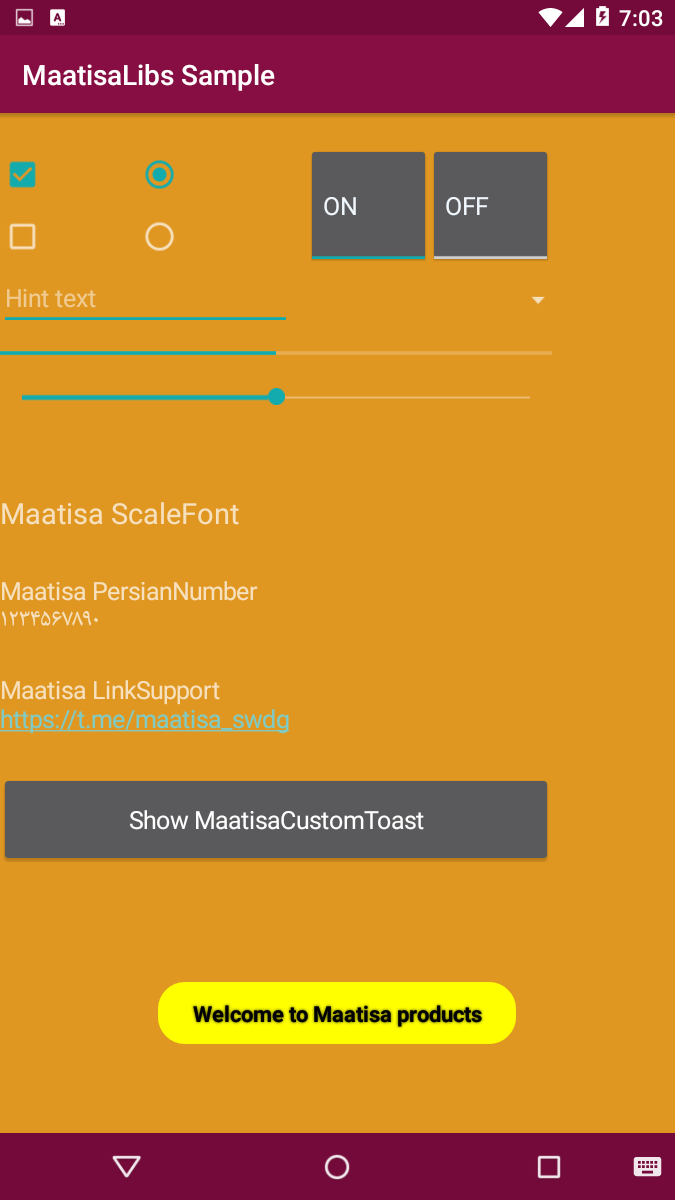Tap the Wi-Fi status icon

(x=549, y=16)
